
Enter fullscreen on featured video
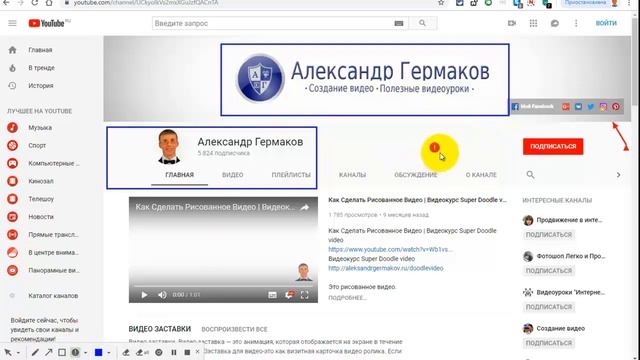[304, 295]
